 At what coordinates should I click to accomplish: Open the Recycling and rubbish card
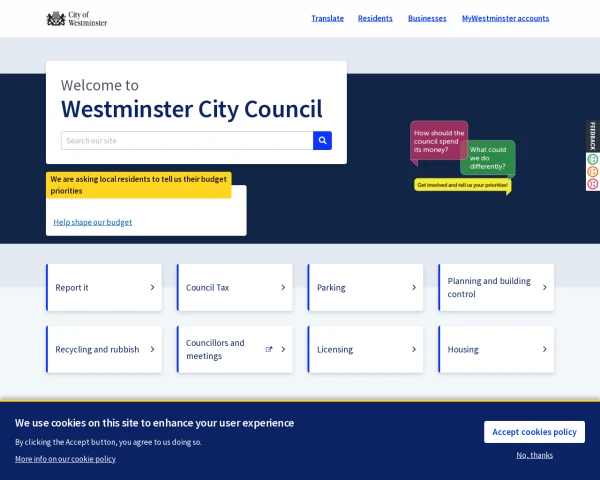[x=104, y=349]
